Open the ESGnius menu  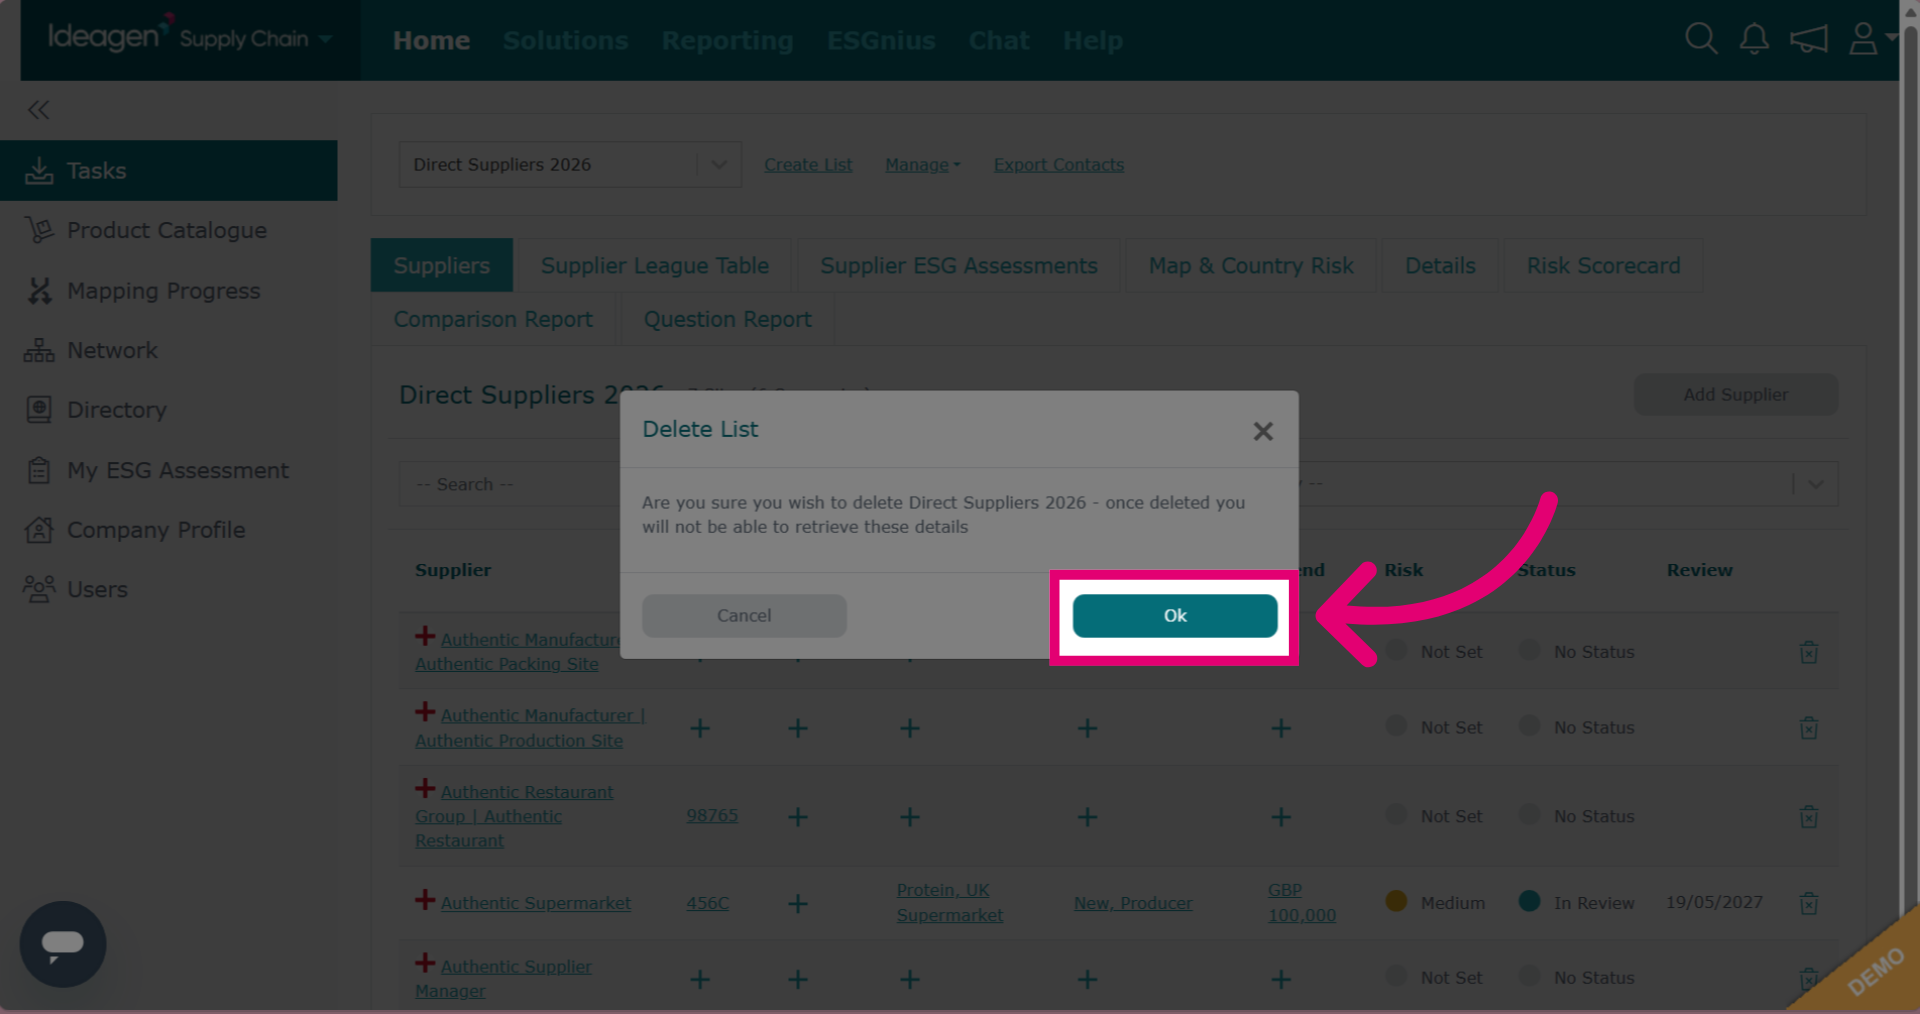tap(881, 41)
